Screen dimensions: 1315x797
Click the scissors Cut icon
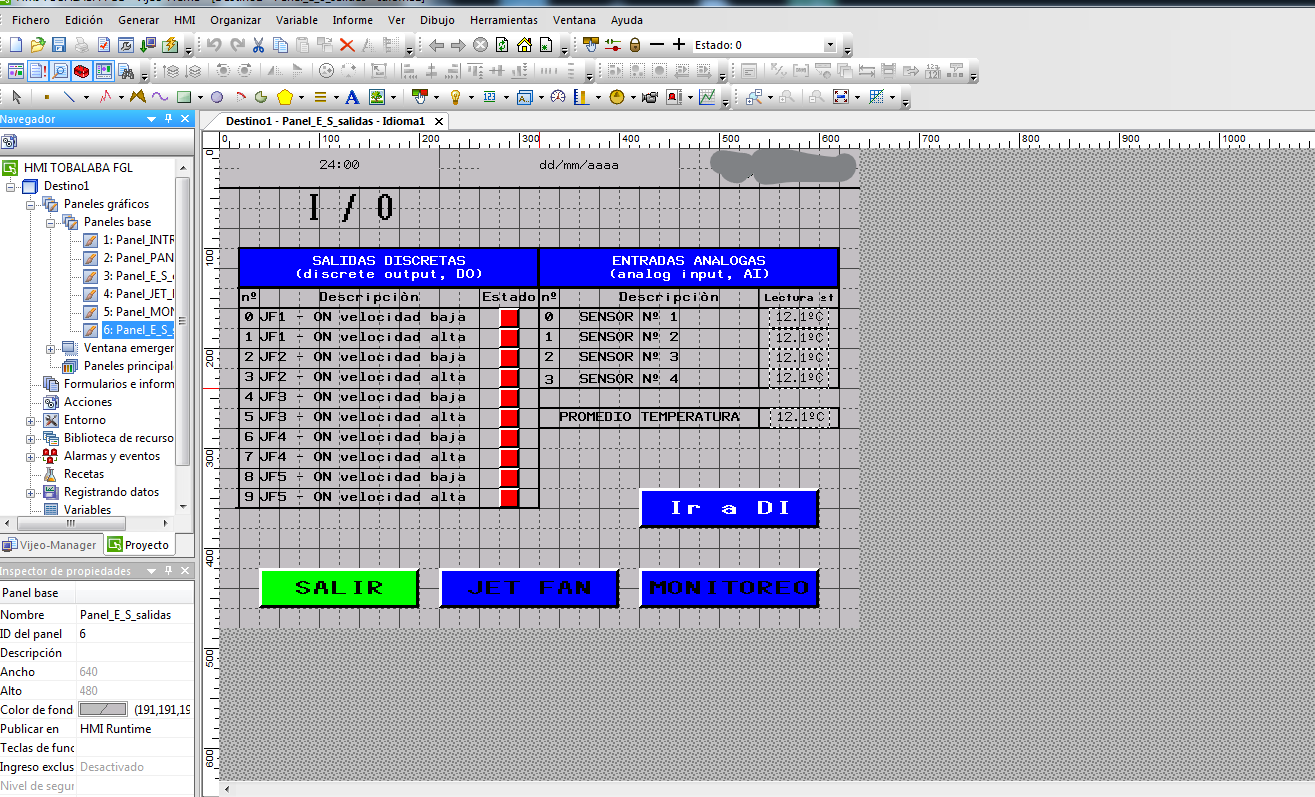click(x=258, y=45)
